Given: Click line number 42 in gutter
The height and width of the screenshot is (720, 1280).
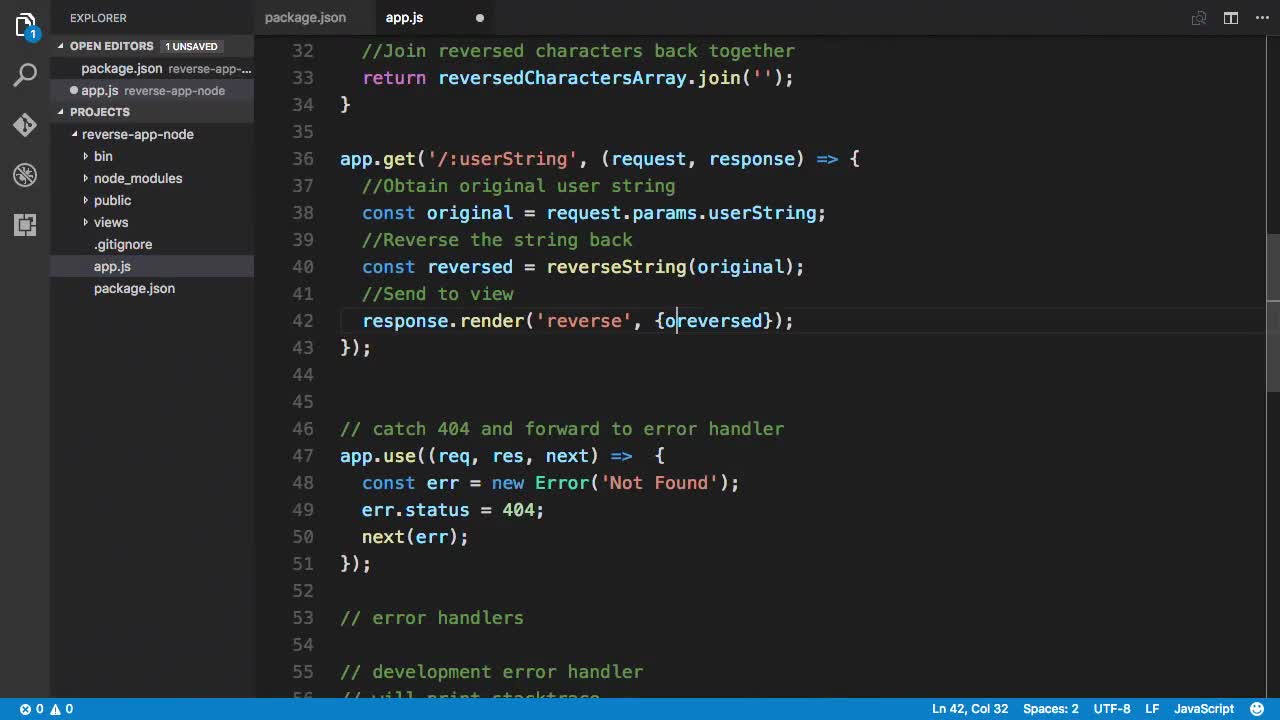Looking at the screenshot, I should pos(302,321).
